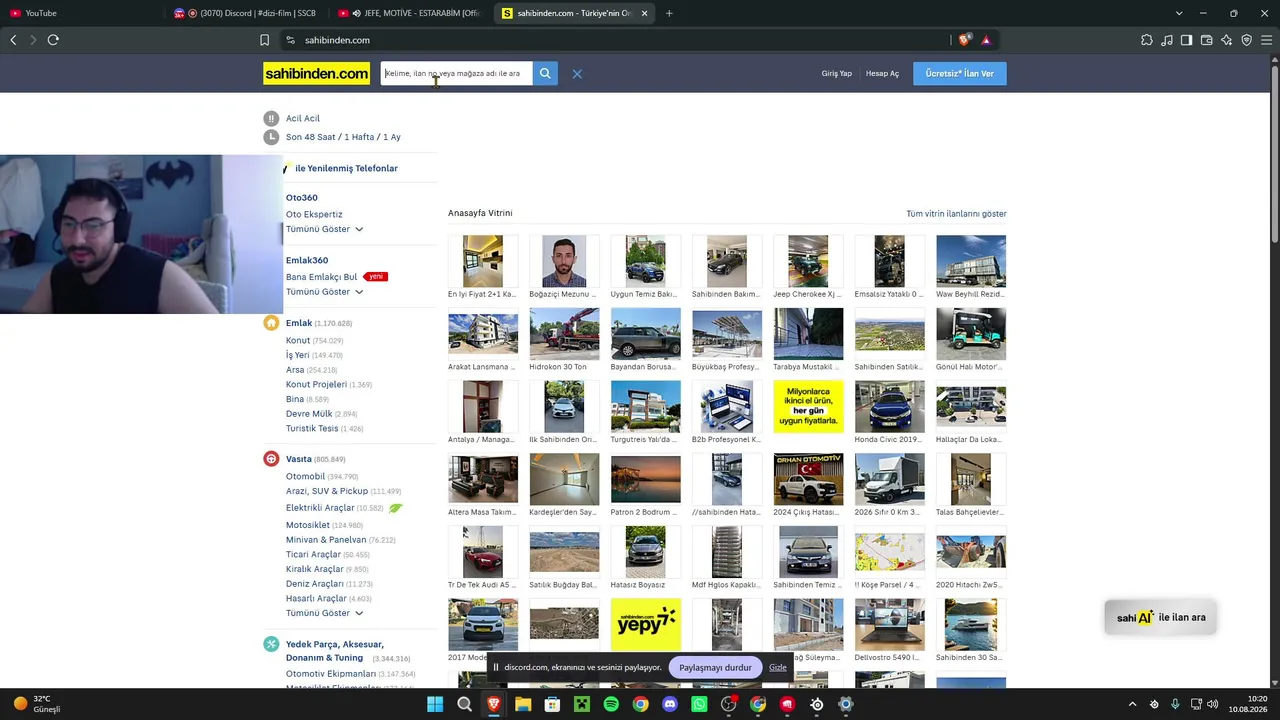
Task: Expand Tümünü Göster under Vasıta
Action: click(x=325, y=613)
